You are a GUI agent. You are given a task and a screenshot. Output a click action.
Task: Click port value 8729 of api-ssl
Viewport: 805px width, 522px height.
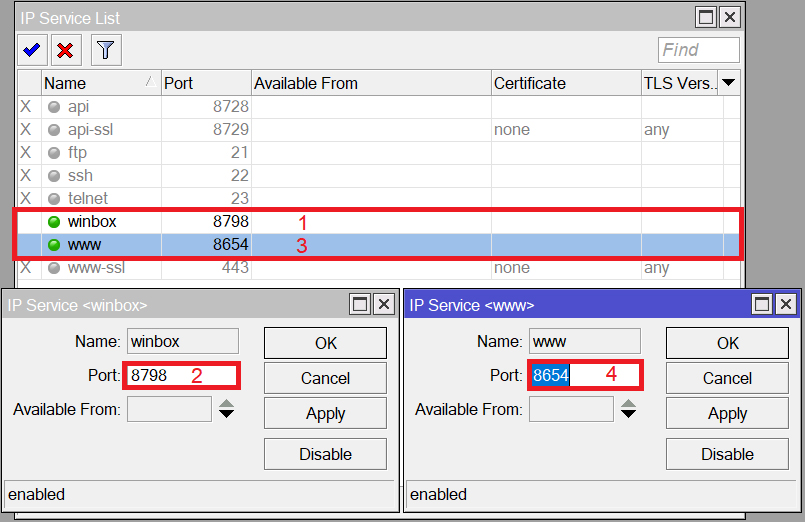[231, 130]
